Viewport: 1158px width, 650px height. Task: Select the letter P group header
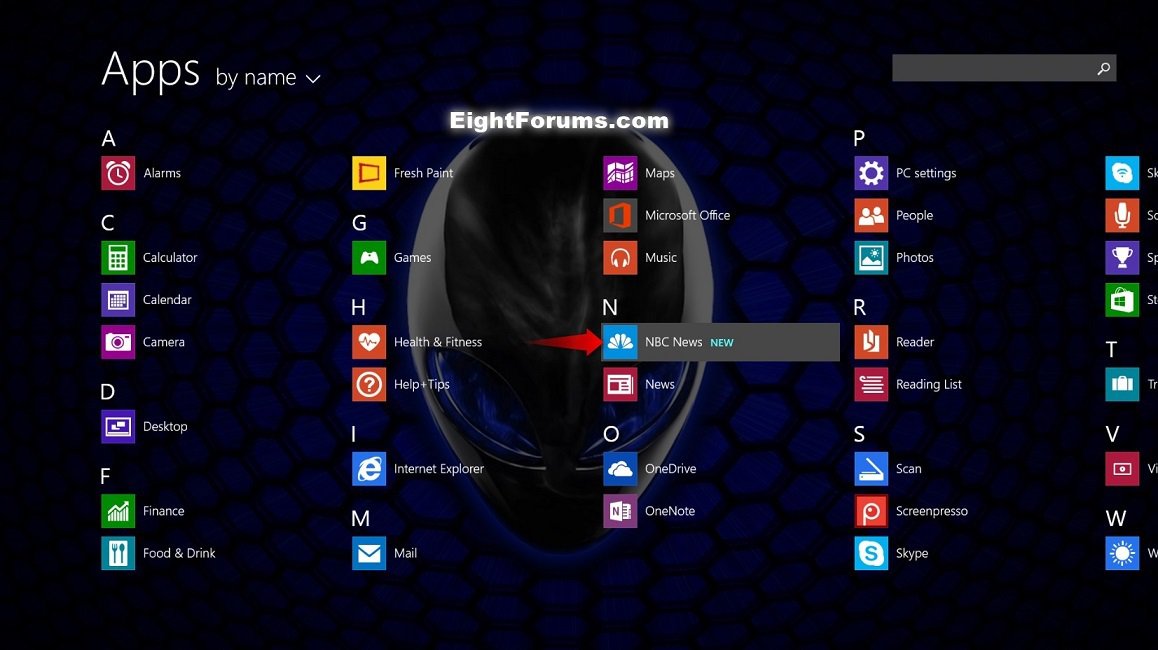point(859,139)
